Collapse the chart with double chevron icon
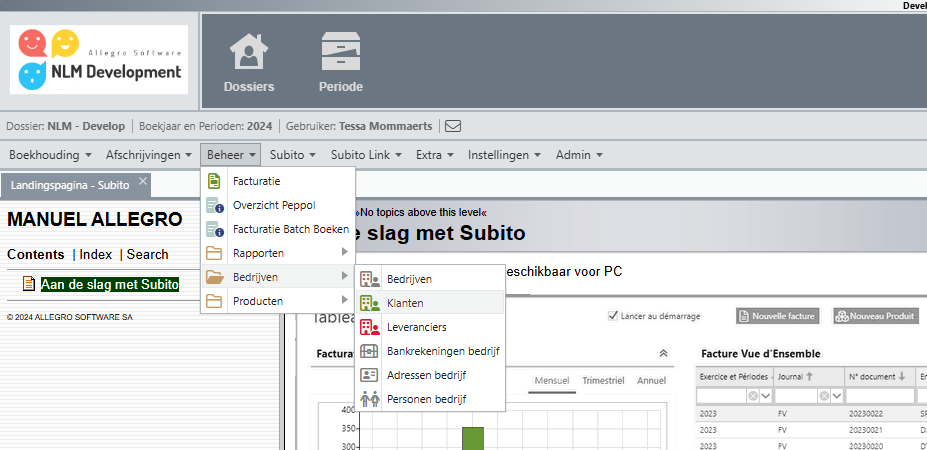 coord(663,354)
